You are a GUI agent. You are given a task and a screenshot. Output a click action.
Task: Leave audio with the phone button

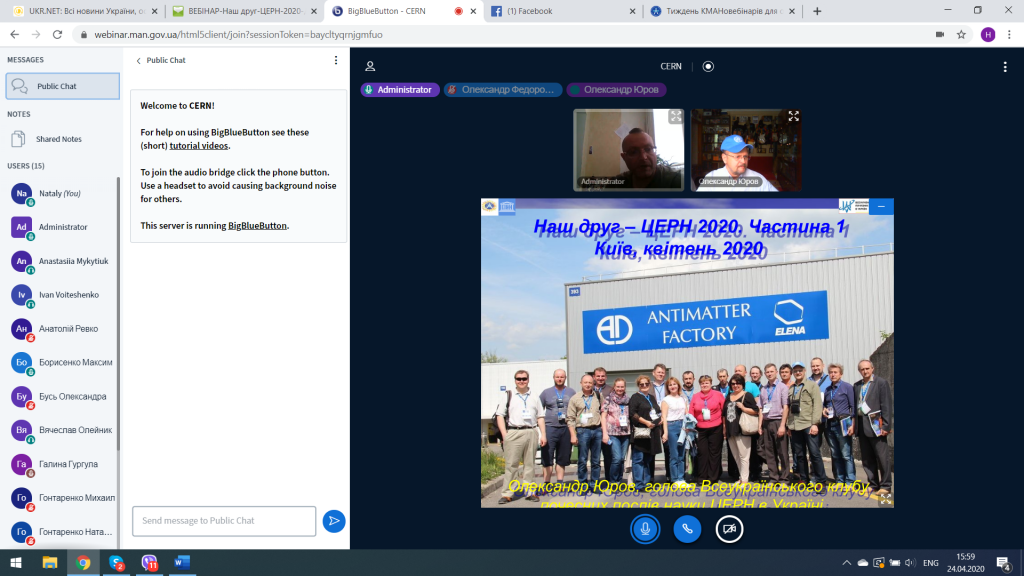[x=687, y=529]
